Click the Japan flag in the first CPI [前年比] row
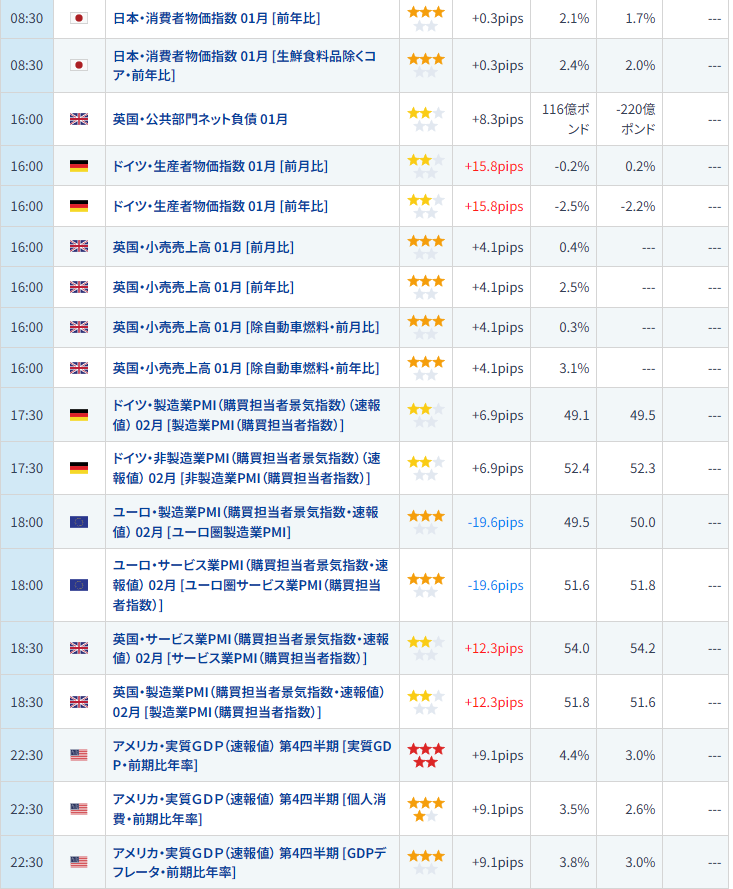Image resolution: width=733 pixels, height=889 pixels. coord(79,18)
